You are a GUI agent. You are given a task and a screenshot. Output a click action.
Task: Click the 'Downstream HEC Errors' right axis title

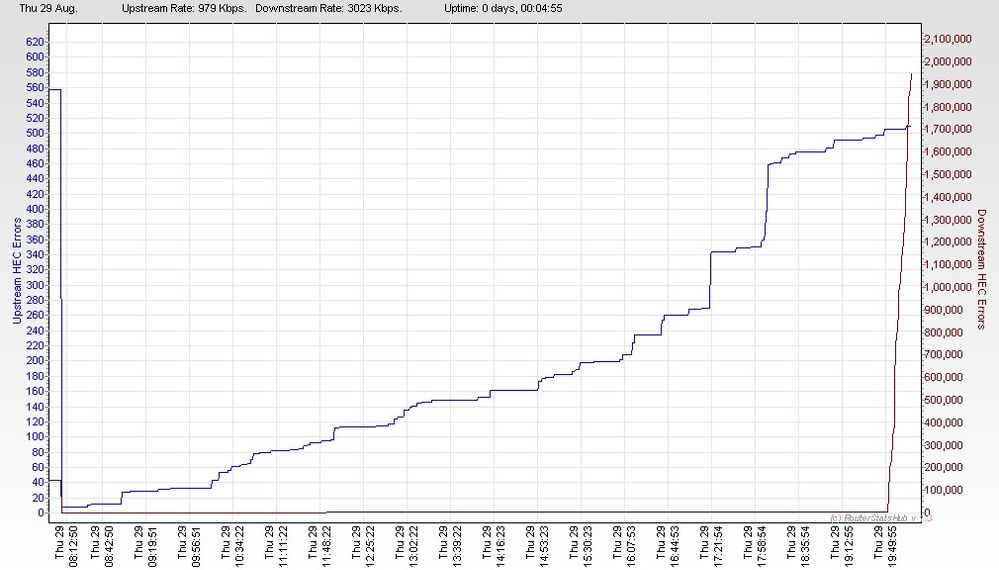pos(981,269)
